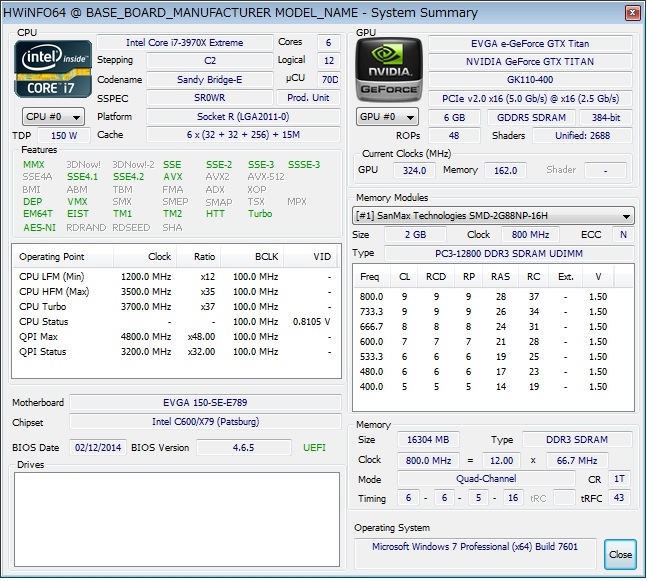Click the Freq column header in memory table

(372, 277)
